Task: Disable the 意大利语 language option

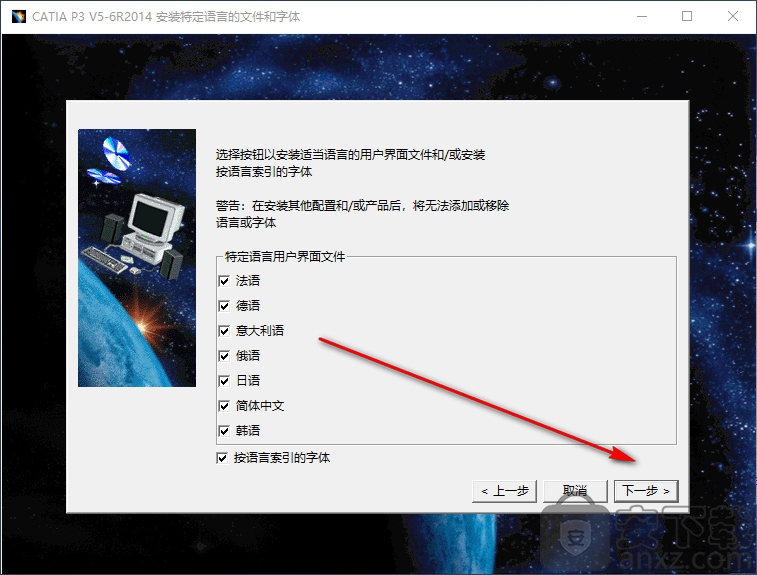Action: point(224,331)
